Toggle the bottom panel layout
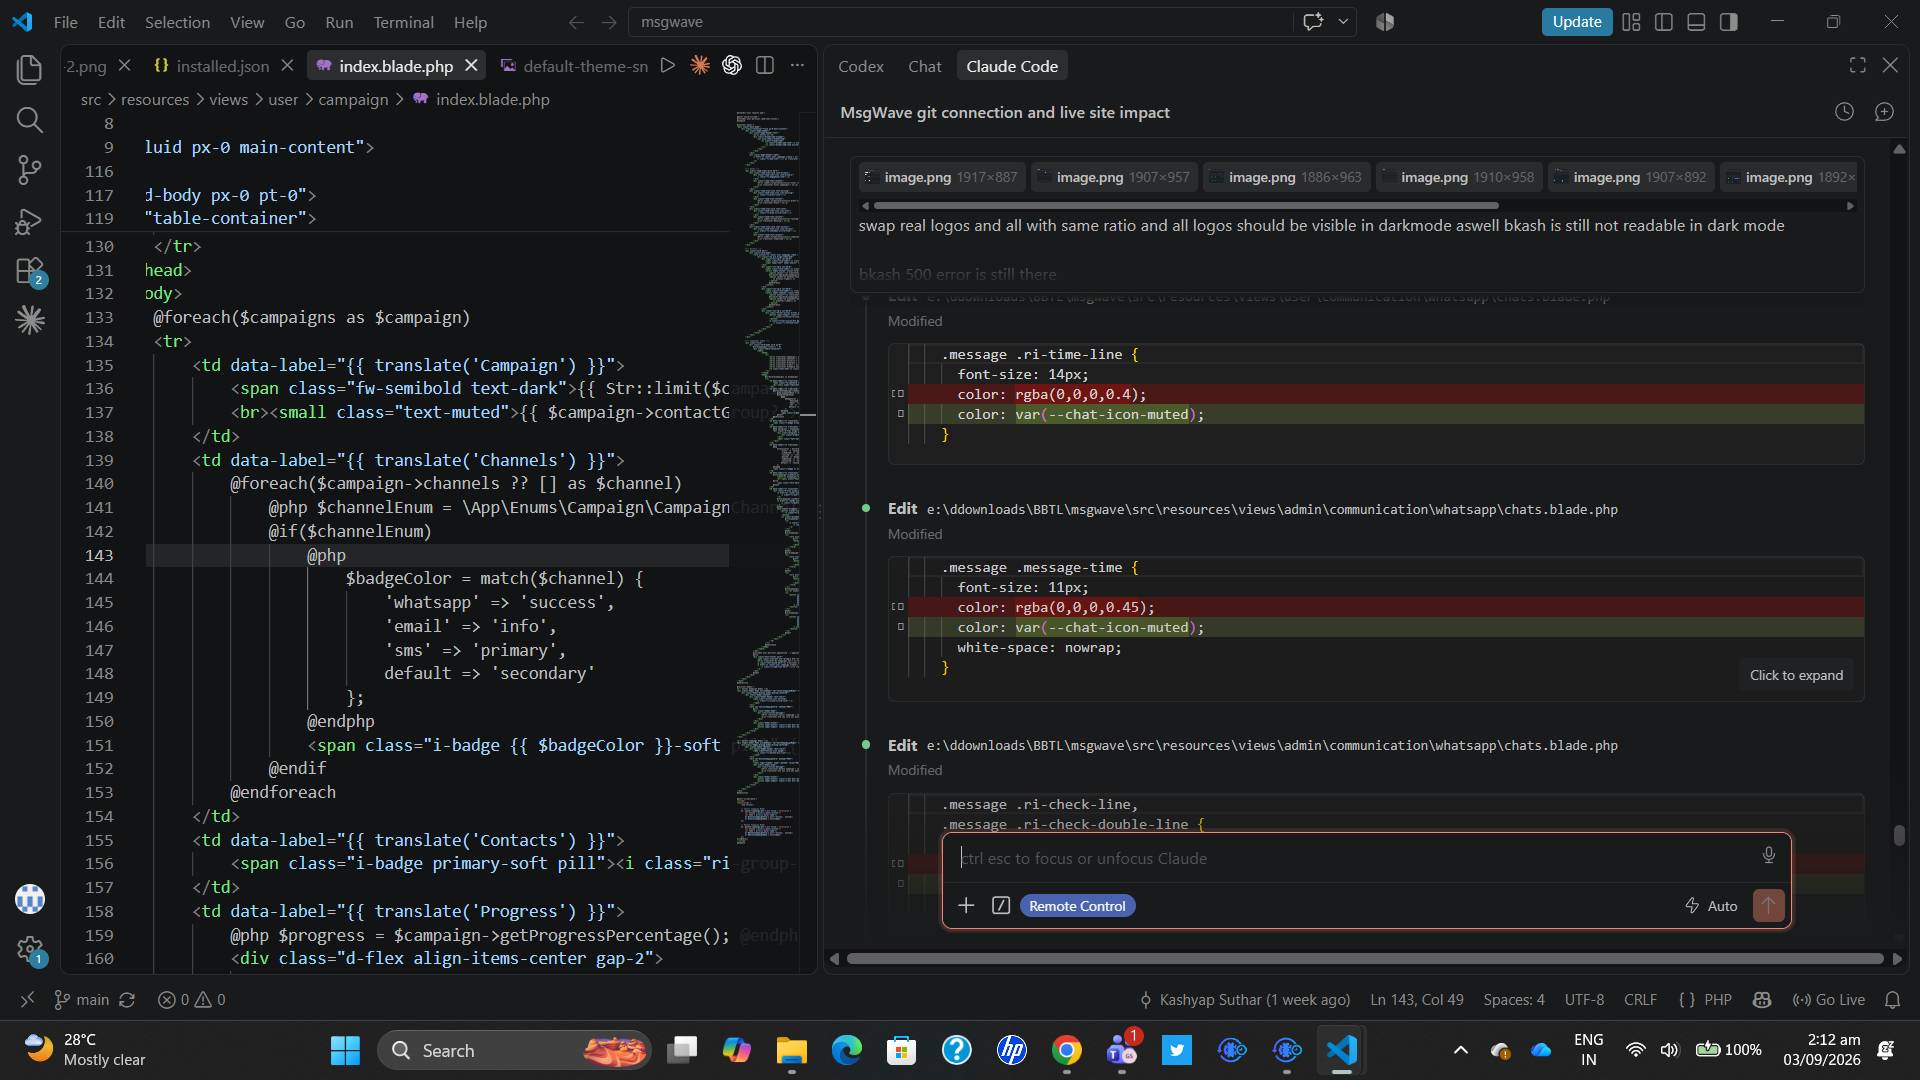 [1696, 22]
